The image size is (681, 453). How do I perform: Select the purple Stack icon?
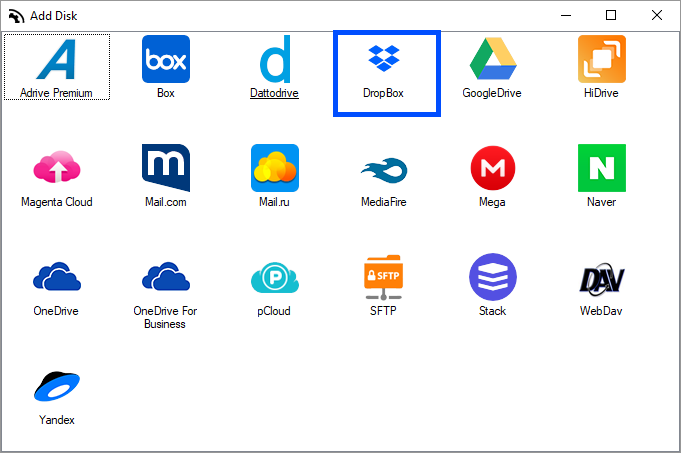[493, 277]
